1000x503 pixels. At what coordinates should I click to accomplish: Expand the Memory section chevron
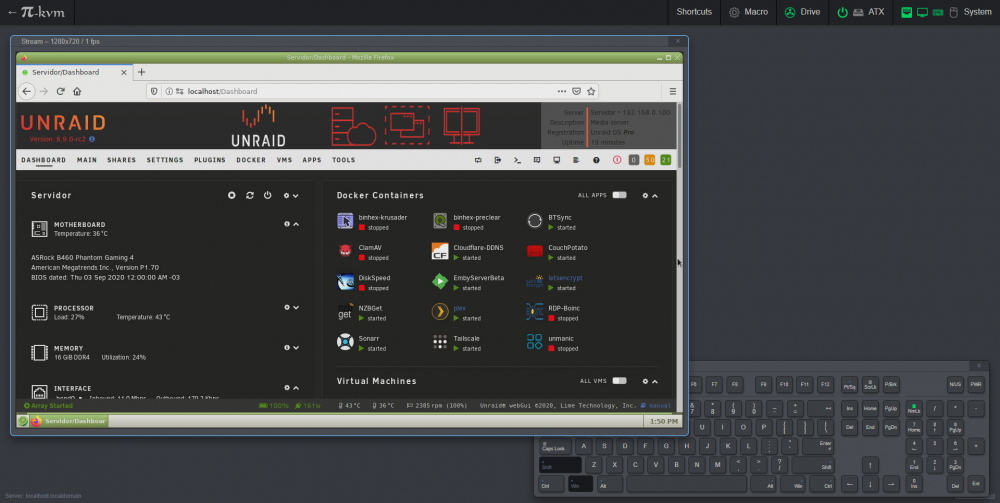(x=296, y=347)
